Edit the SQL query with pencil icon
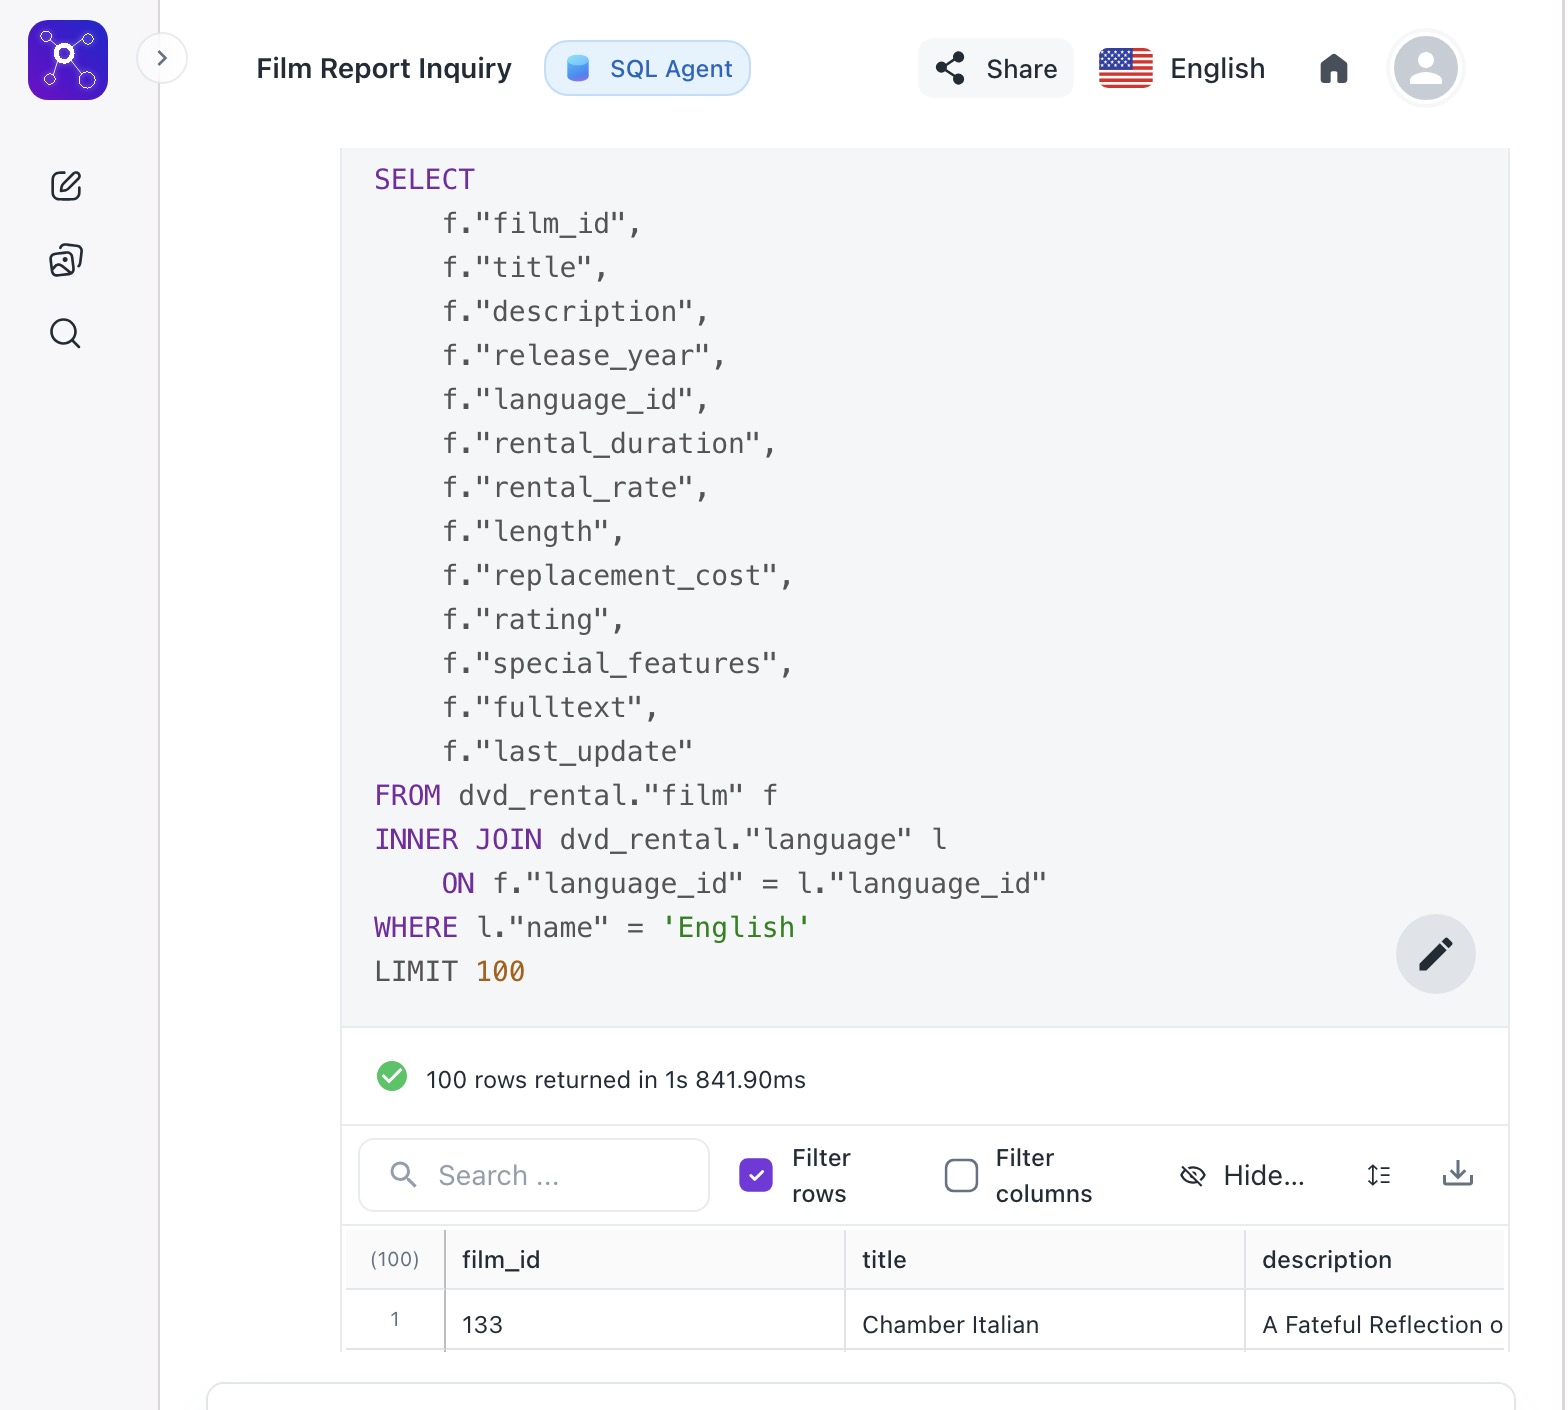The image size is (1568, 1410). click(x=1434, y=954)
